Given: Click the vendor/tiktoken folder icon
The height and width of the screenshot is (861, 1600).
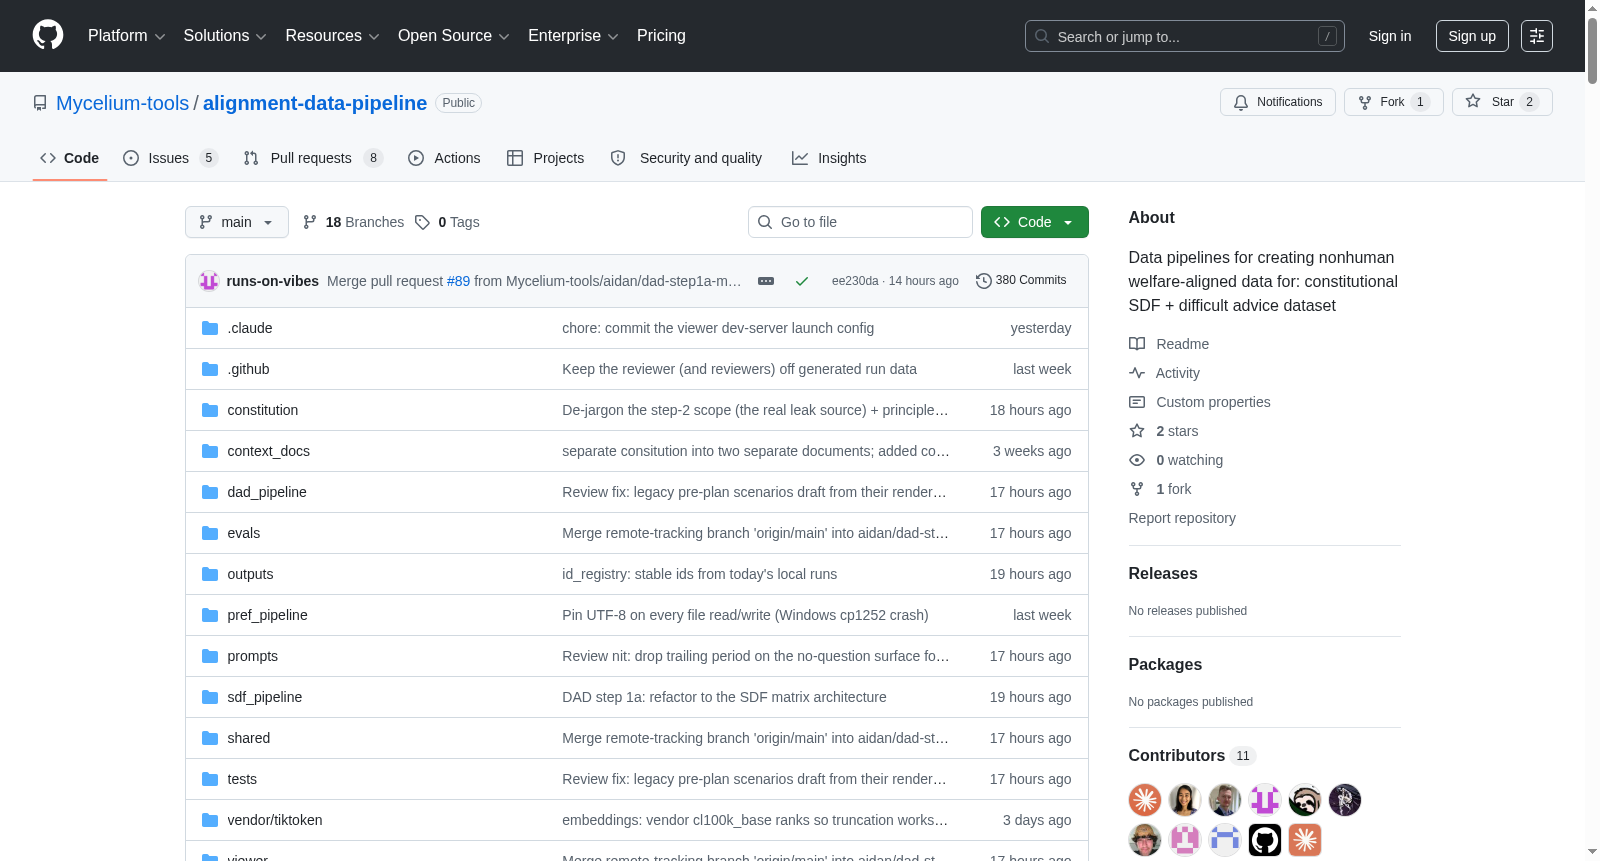Looking at the screenshot, I should point(210,820).
